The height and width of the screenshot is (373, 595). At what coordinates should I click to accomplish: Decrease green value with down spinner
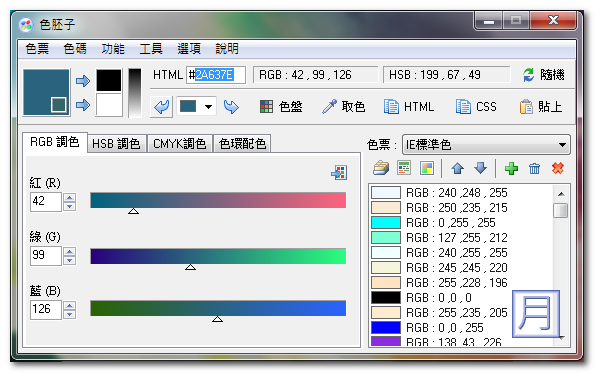pos(69,260)
